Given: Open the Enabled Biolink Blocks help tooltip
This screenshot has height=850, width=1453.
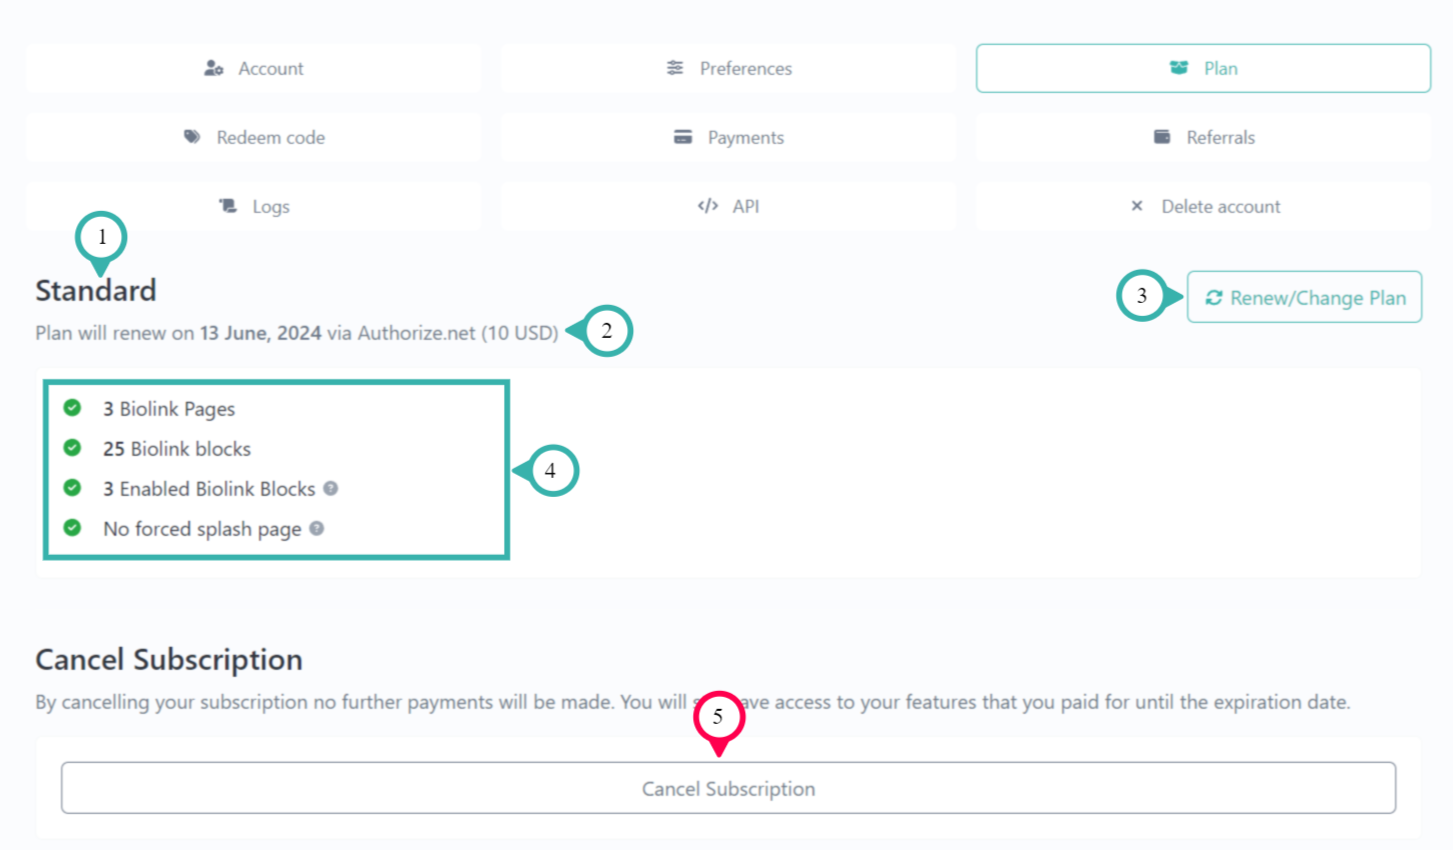Looking at the screenshot, I should [330, 489].
